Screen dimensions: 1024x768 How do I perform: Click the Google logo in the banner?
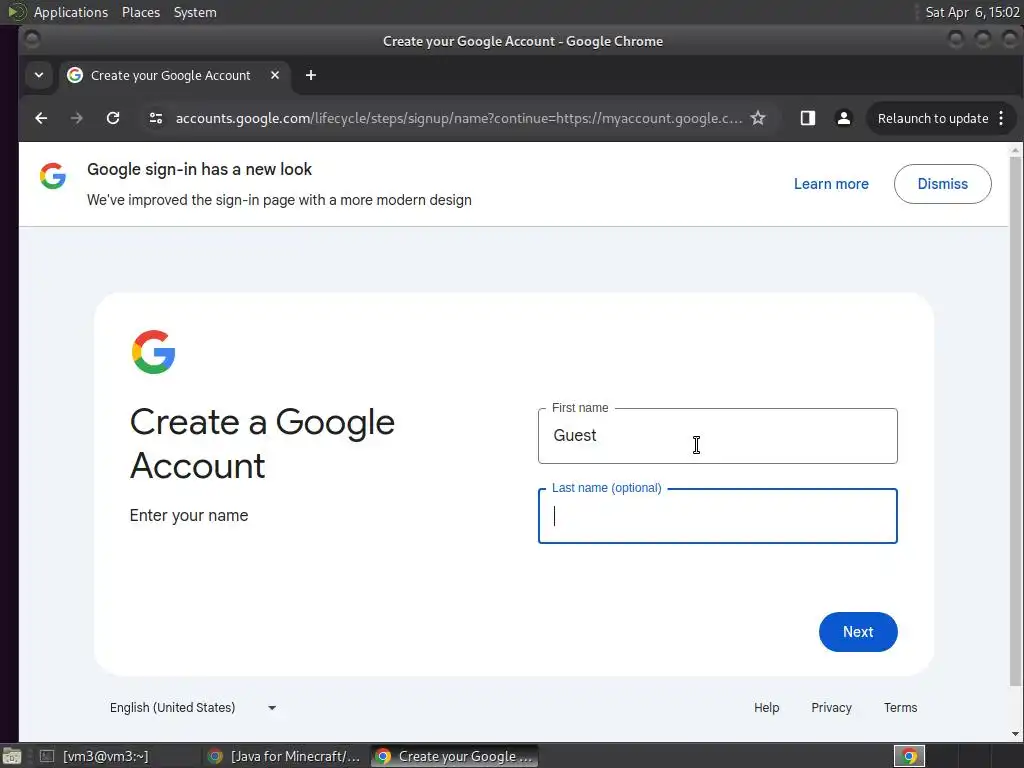(x=53, y=176)
